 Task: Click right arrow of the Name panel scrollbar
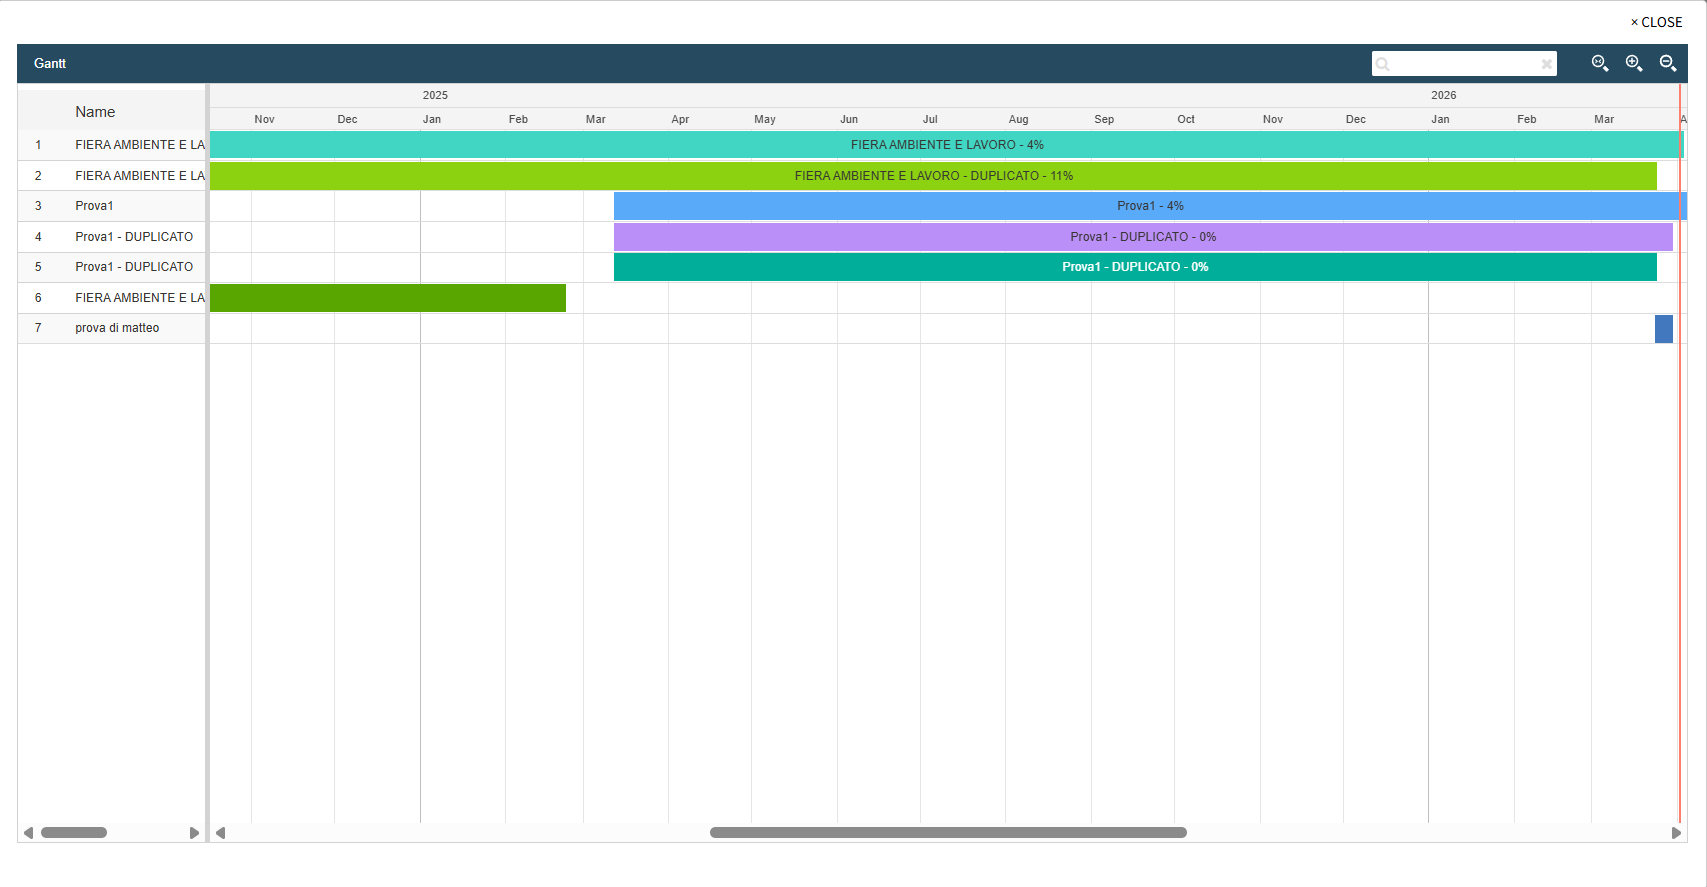point(194,833)
